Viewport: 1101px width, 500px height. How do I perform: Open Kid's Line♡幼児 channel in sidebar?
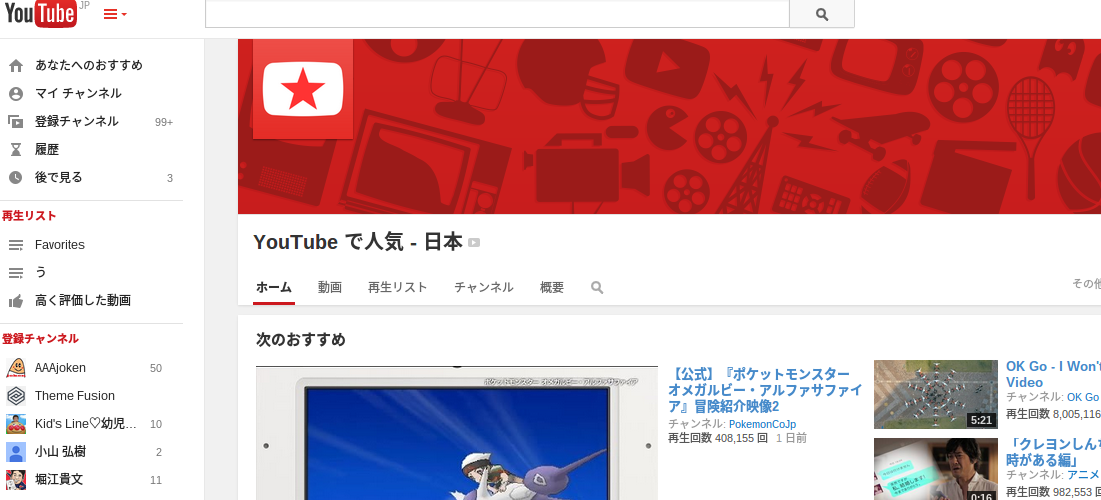click(x=86, y=424)
